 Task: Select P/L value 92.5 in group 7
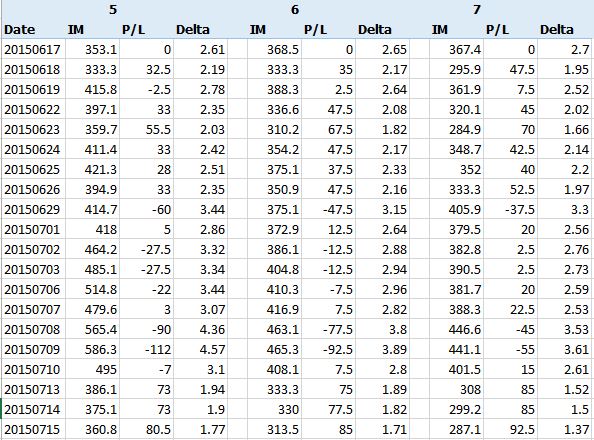point(510,429)
